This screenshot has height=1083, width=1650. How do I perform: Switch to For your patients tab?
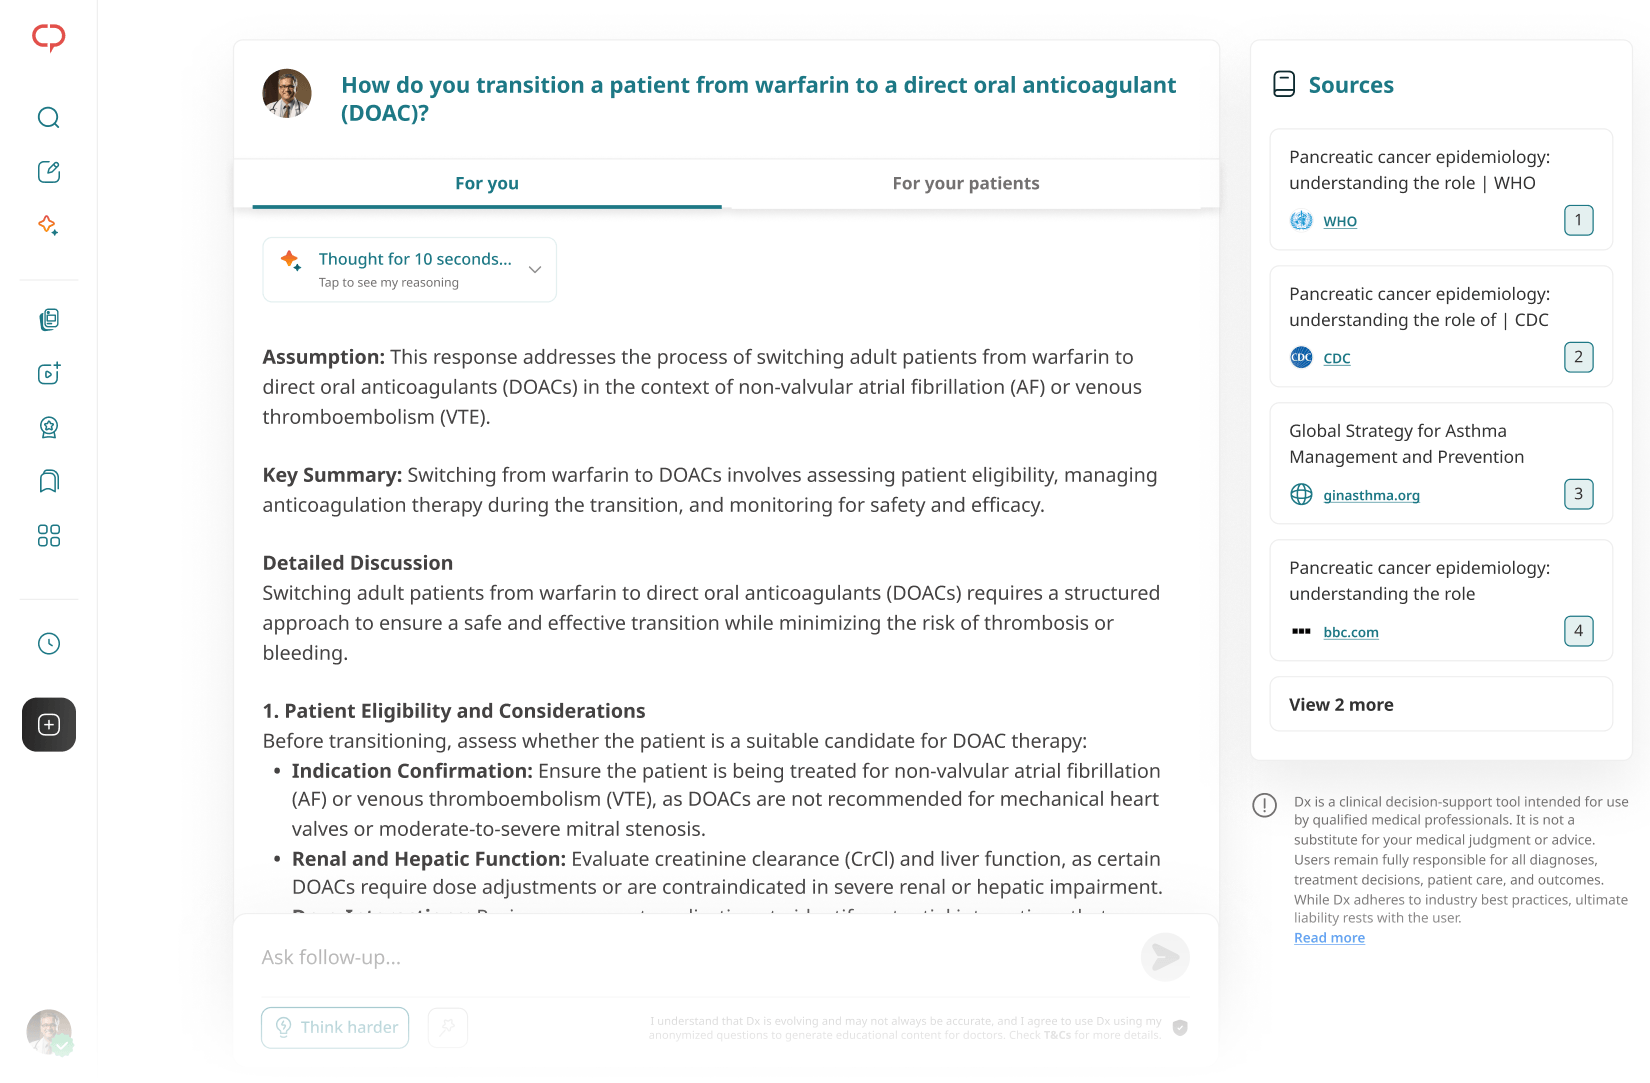pos(966,184)
